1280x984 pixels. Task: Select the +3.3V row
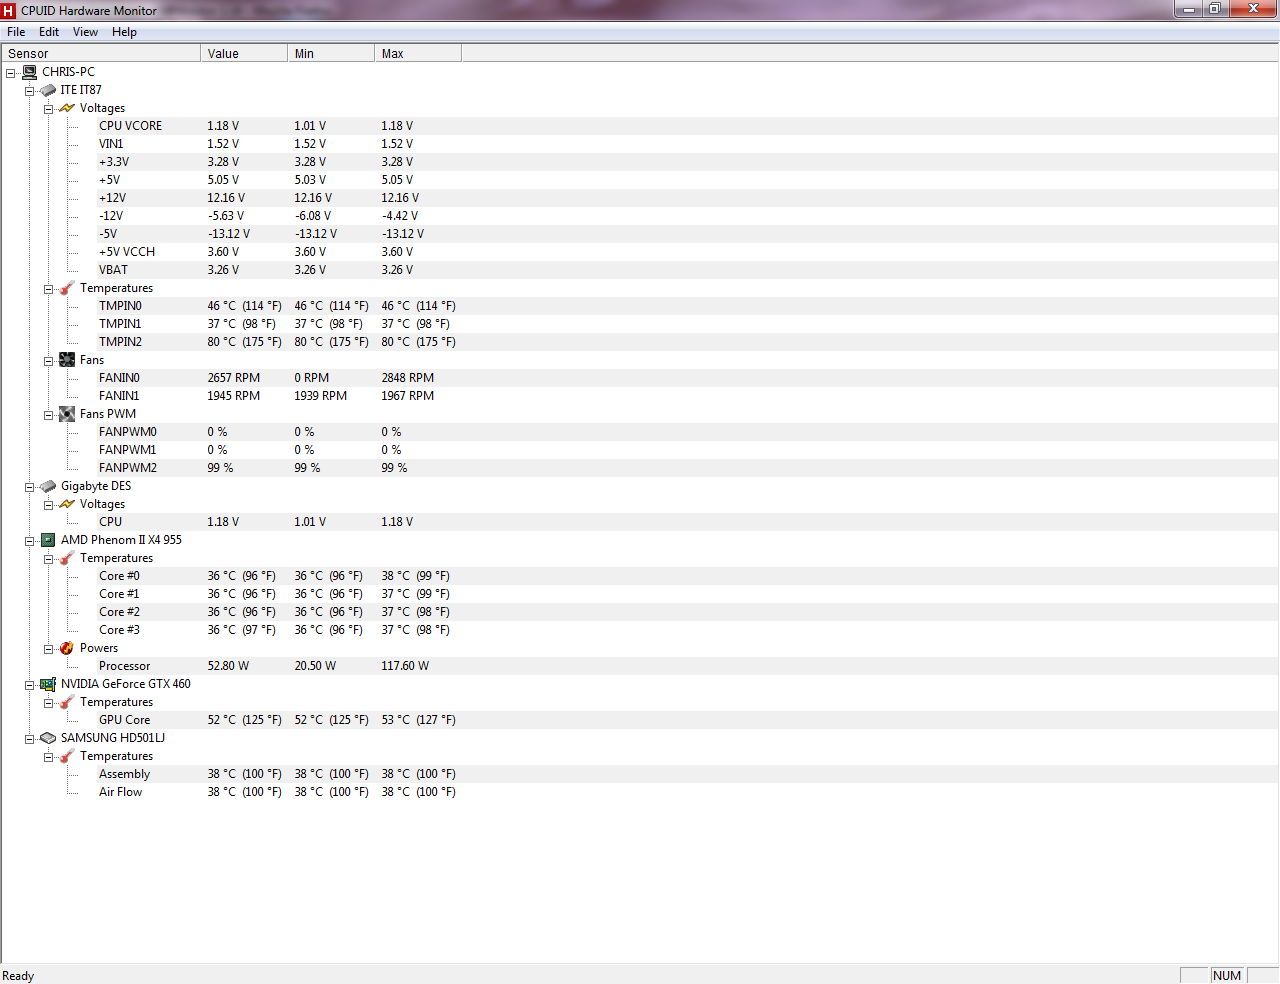[640, 162]
